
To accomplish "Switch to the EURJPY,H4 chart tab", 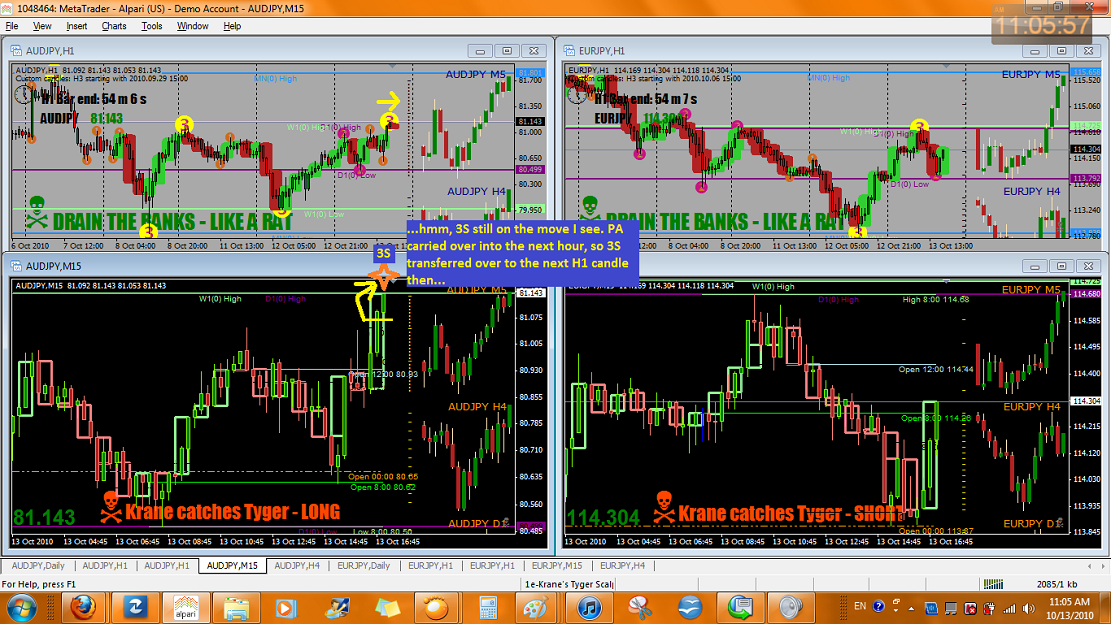I will click(622, 566).
